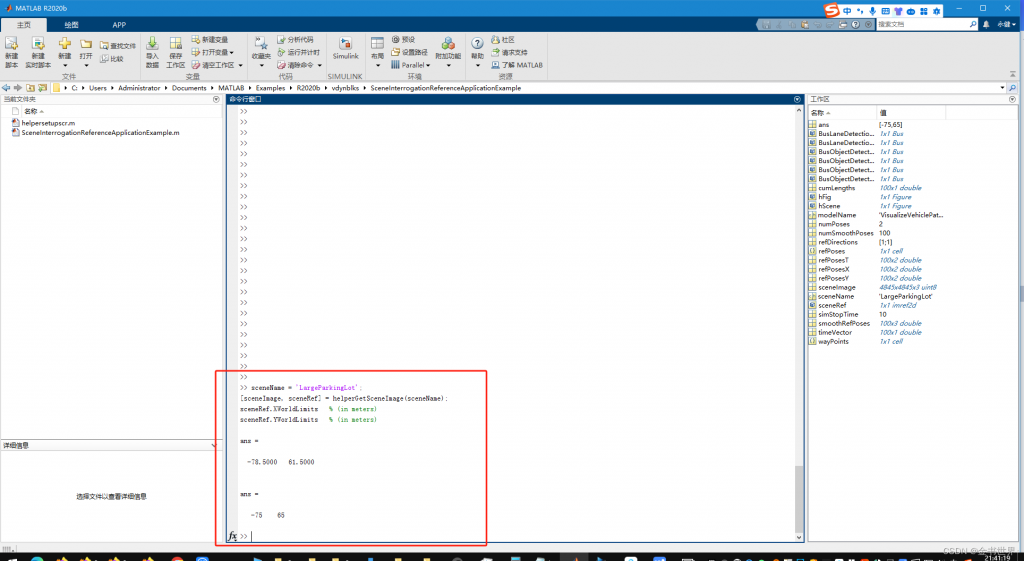The image size is (1024, 561).
Task: Click the back arrow in address bar
Action: pos(6,88)
